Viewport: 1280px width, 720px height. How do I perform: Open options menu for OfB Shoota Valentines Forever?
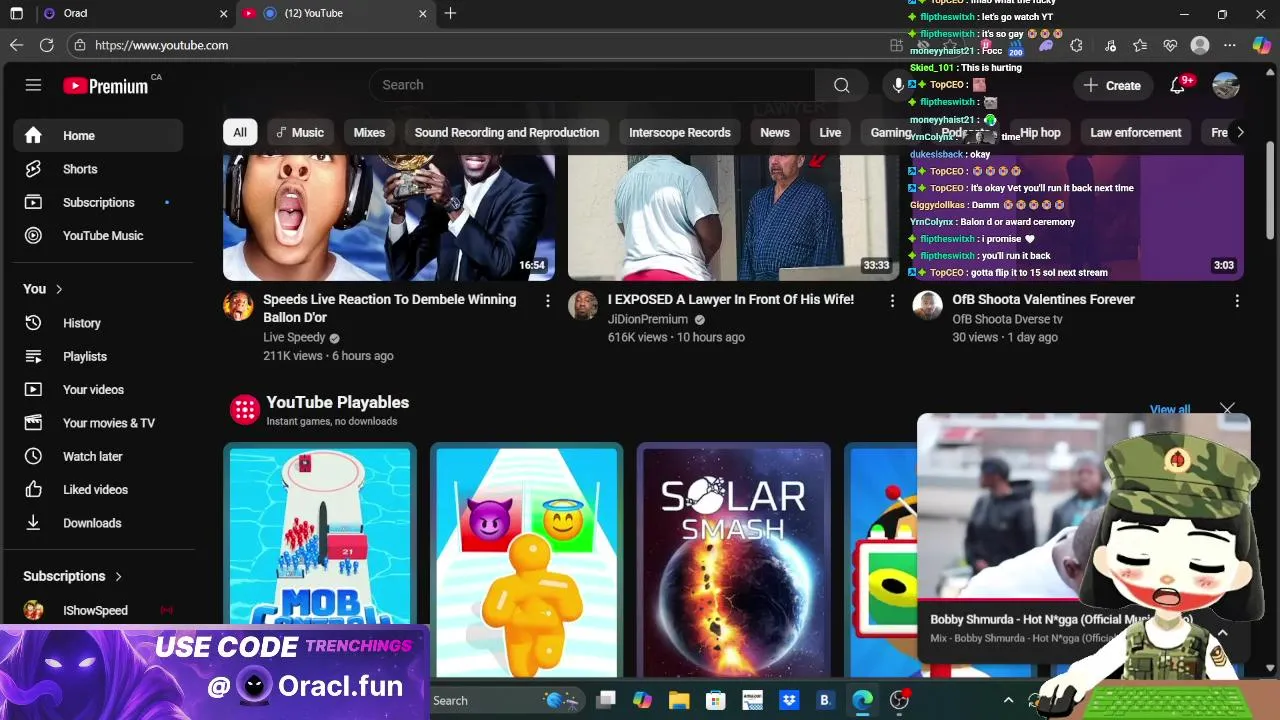pyautogui.click(x=1237, y=301)
